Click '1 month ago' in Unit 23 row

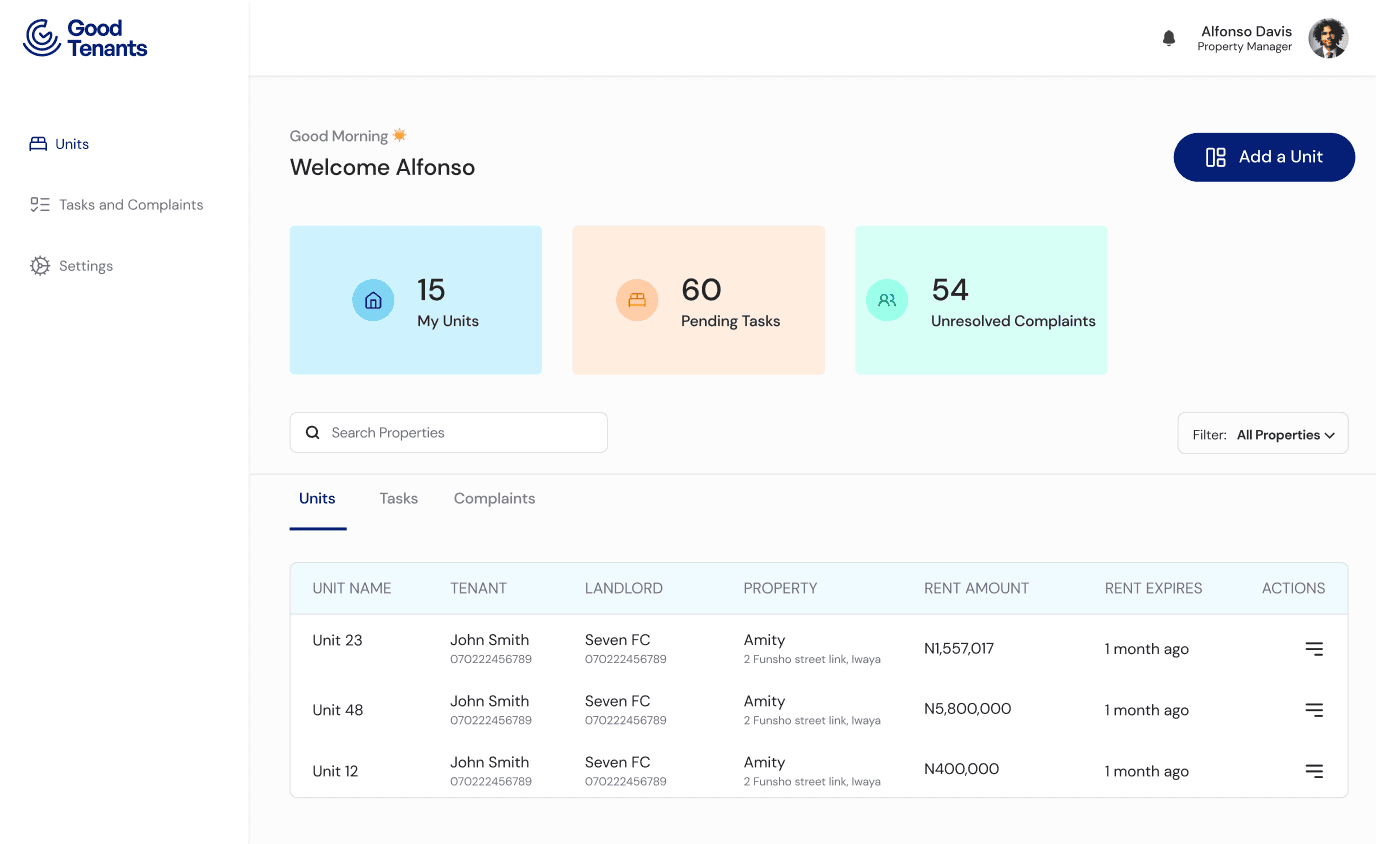click(x=1146, y=649)
